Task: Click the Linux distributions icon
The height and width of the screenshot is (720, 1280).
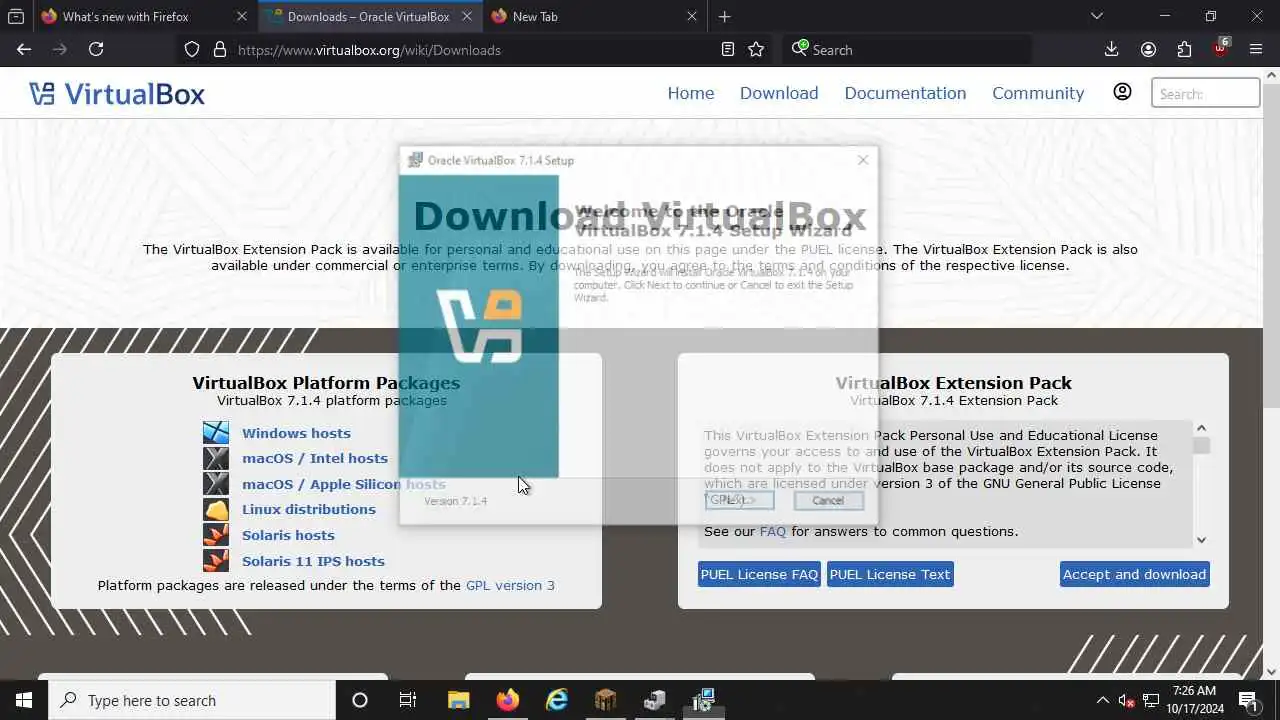Action: [x=216, y=509]
